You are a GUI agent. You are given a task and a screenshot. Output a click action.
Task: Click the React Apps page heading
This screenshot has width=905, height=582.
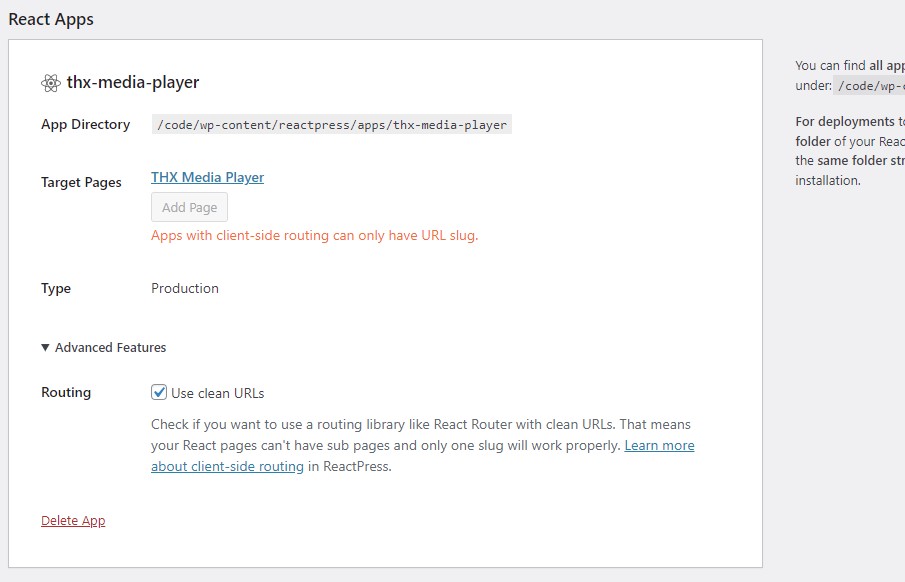pyautogui.click(x=51, y=19)
